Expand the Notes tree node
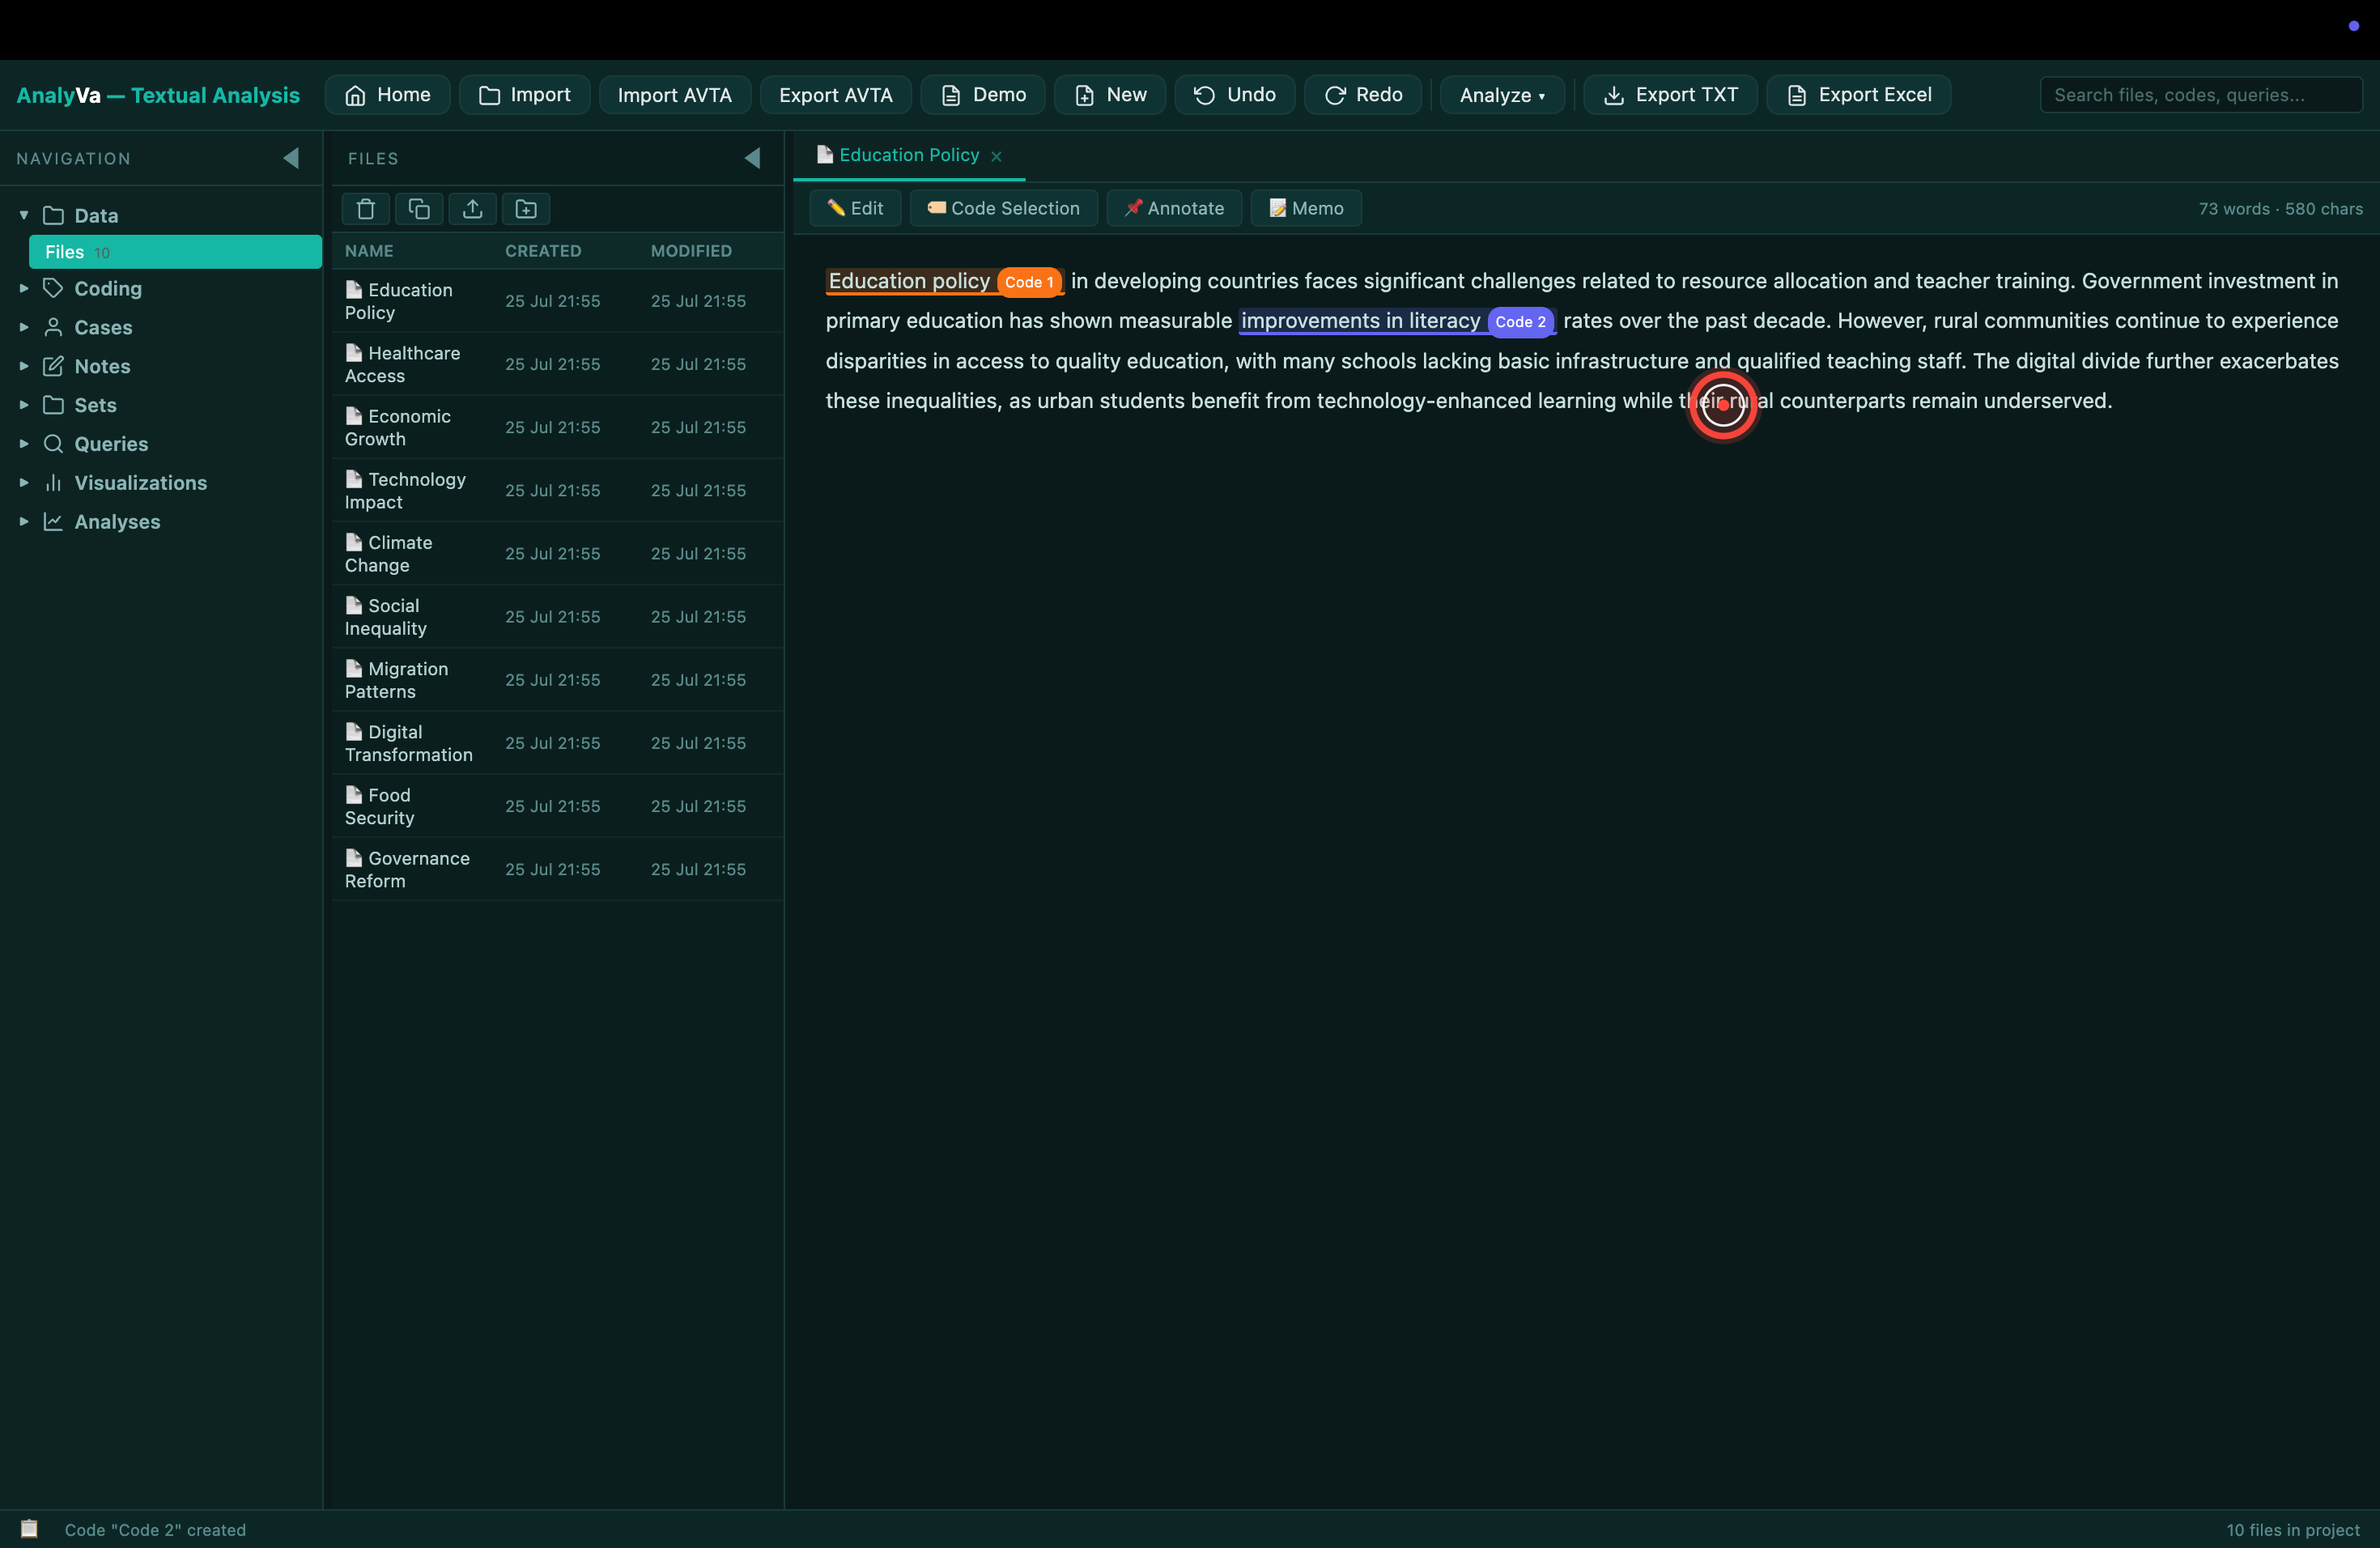 tap(24, 366)
